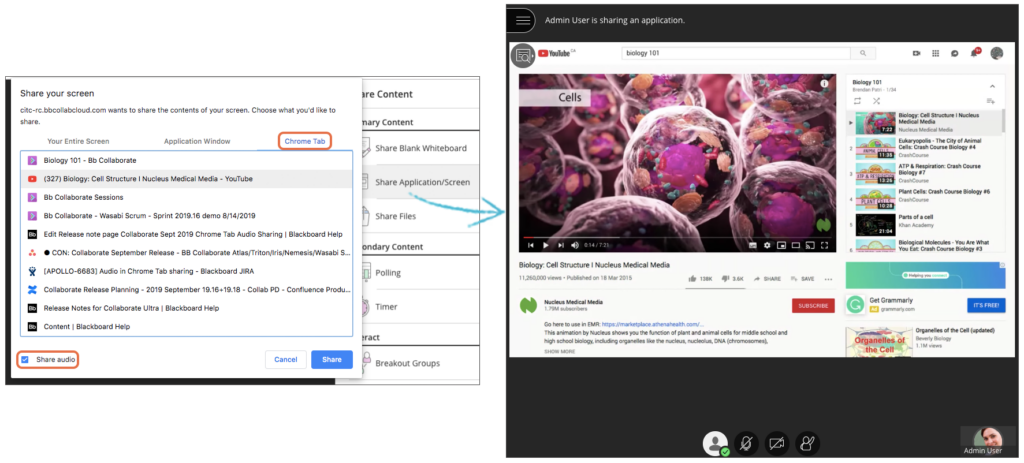Click the save playlist icon
The width and height of the screenshot is (1024, 463).
click(x=991, y=101)
